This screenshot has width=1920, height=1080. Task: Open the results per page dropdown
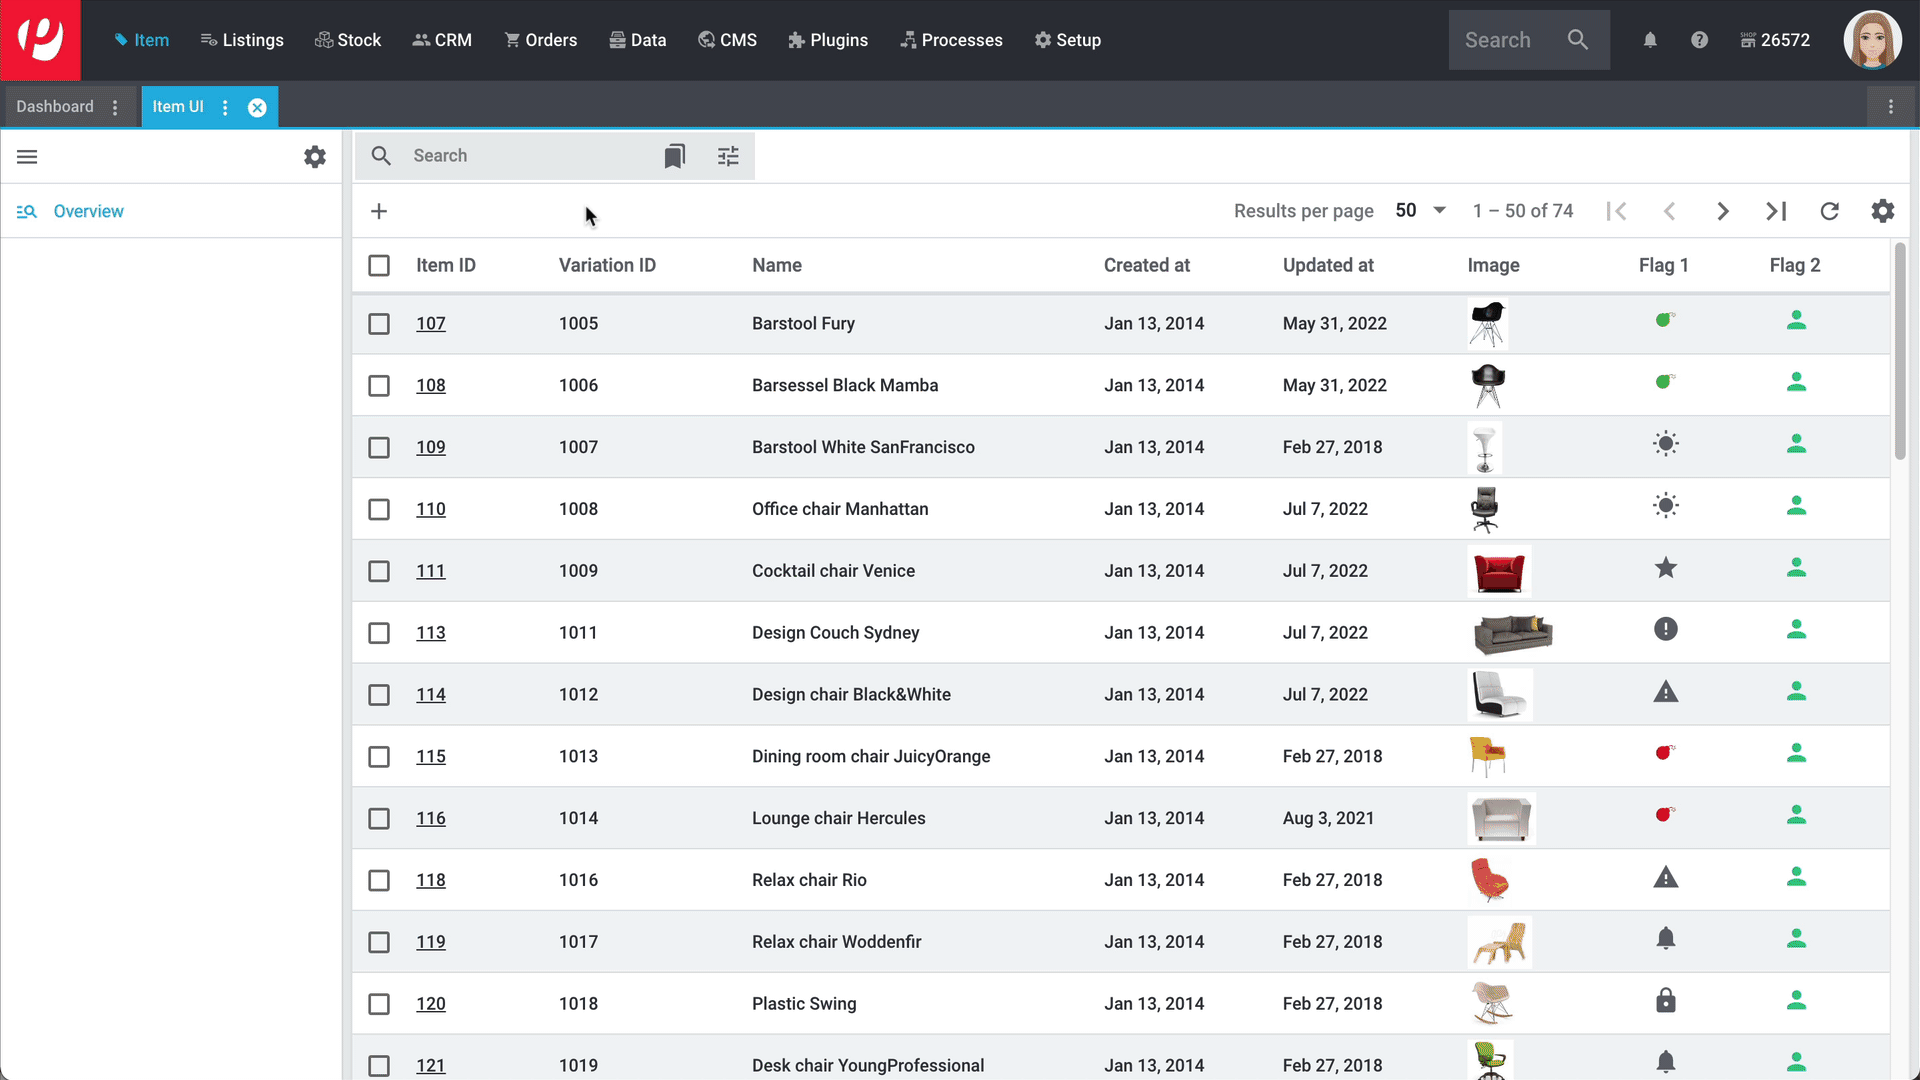(1420, 211)
